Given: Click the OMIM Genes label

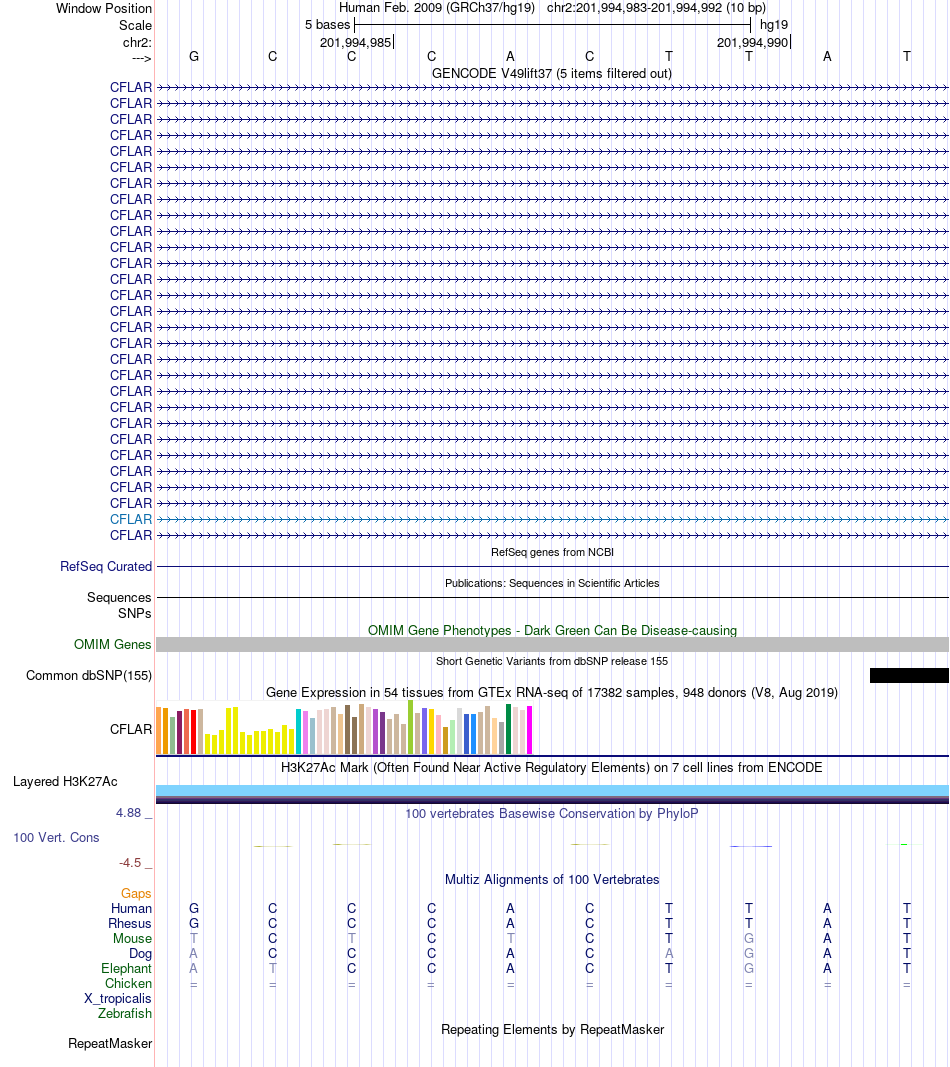Looking at the screenshot, I should point(112,644).
